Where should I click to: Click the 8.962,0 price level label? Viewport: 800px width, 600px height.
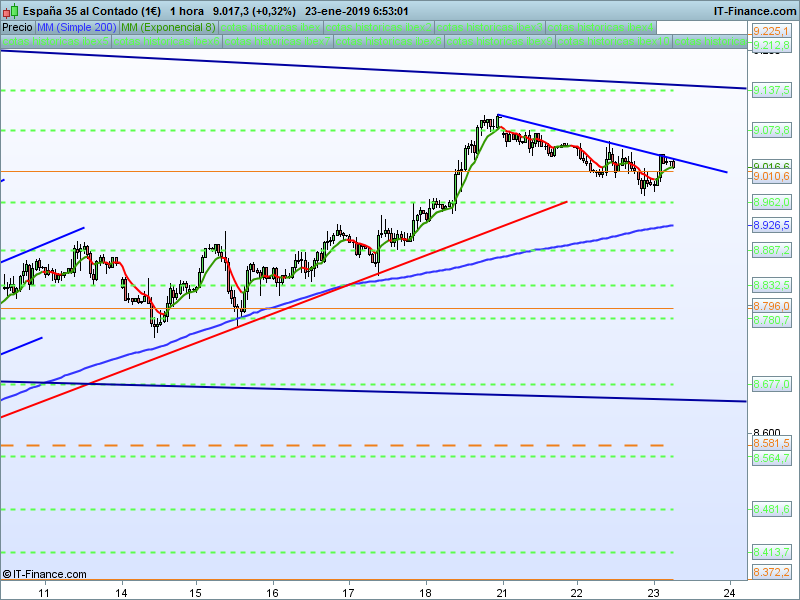pos(771,203)
